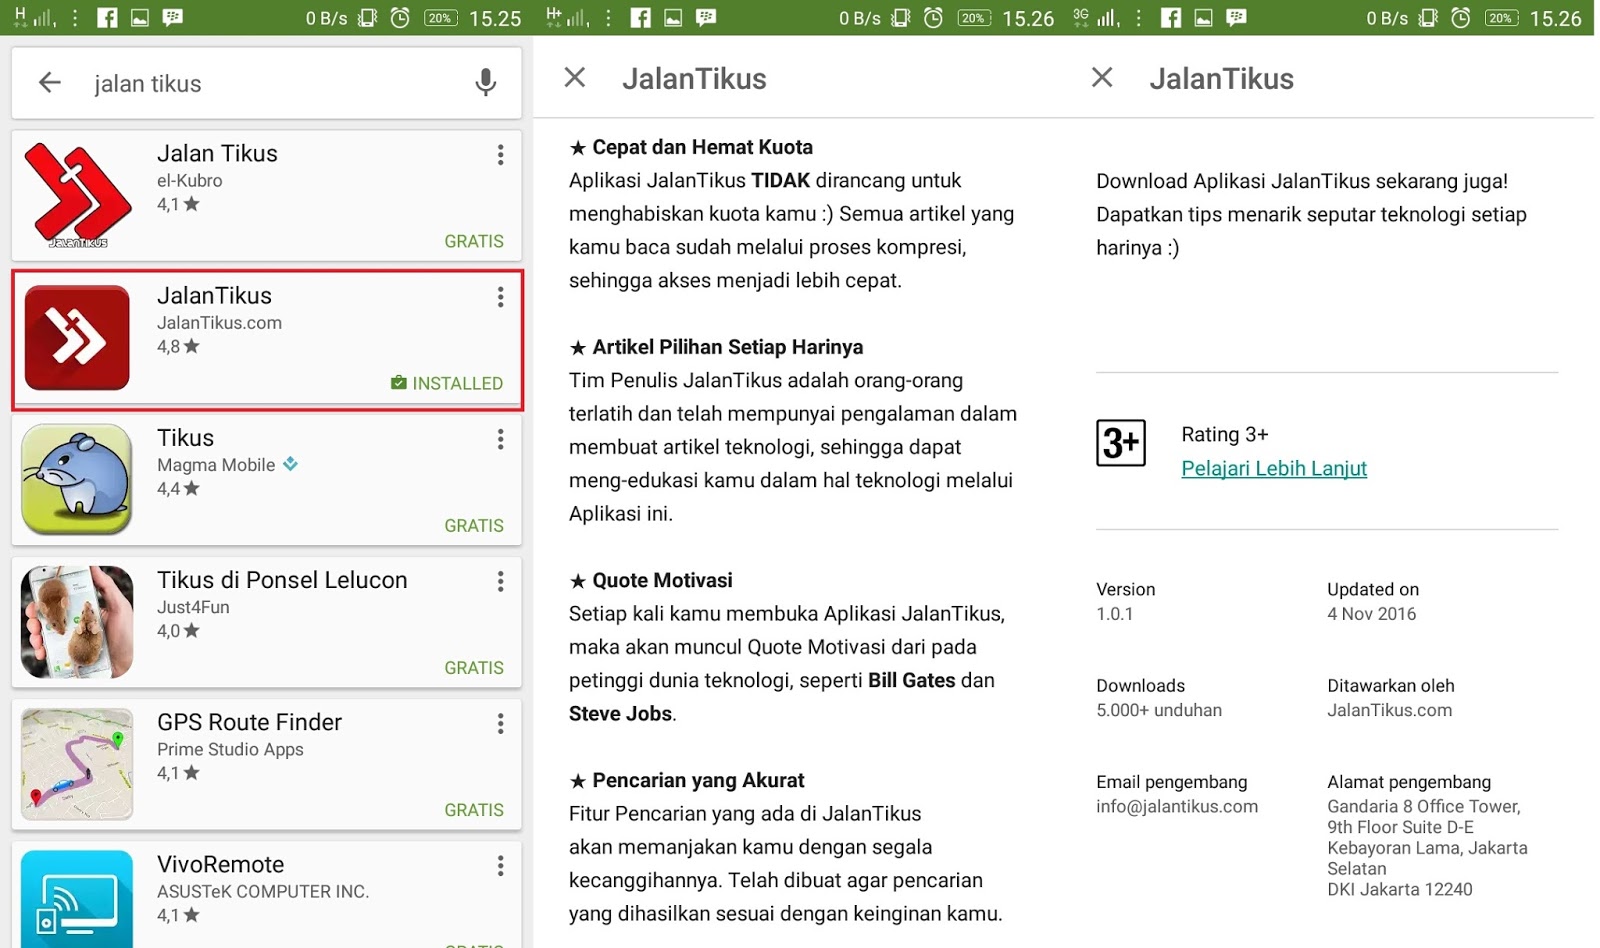Tap vibrate mode icon in third status bar
This screenshot has height=948, width=1600.
click(1428, 18)
